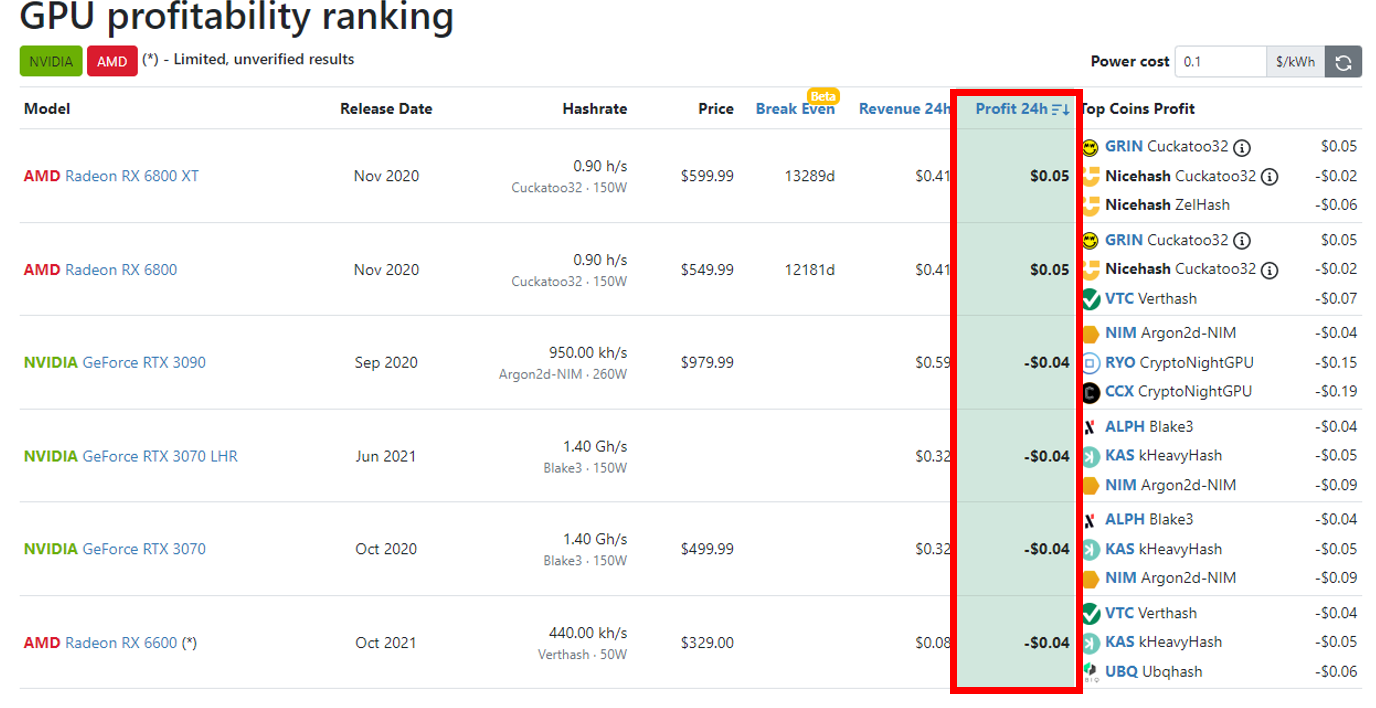Toggle the red AMD filter button
This screenshot has height=708, width=1376.
[112, 61]
